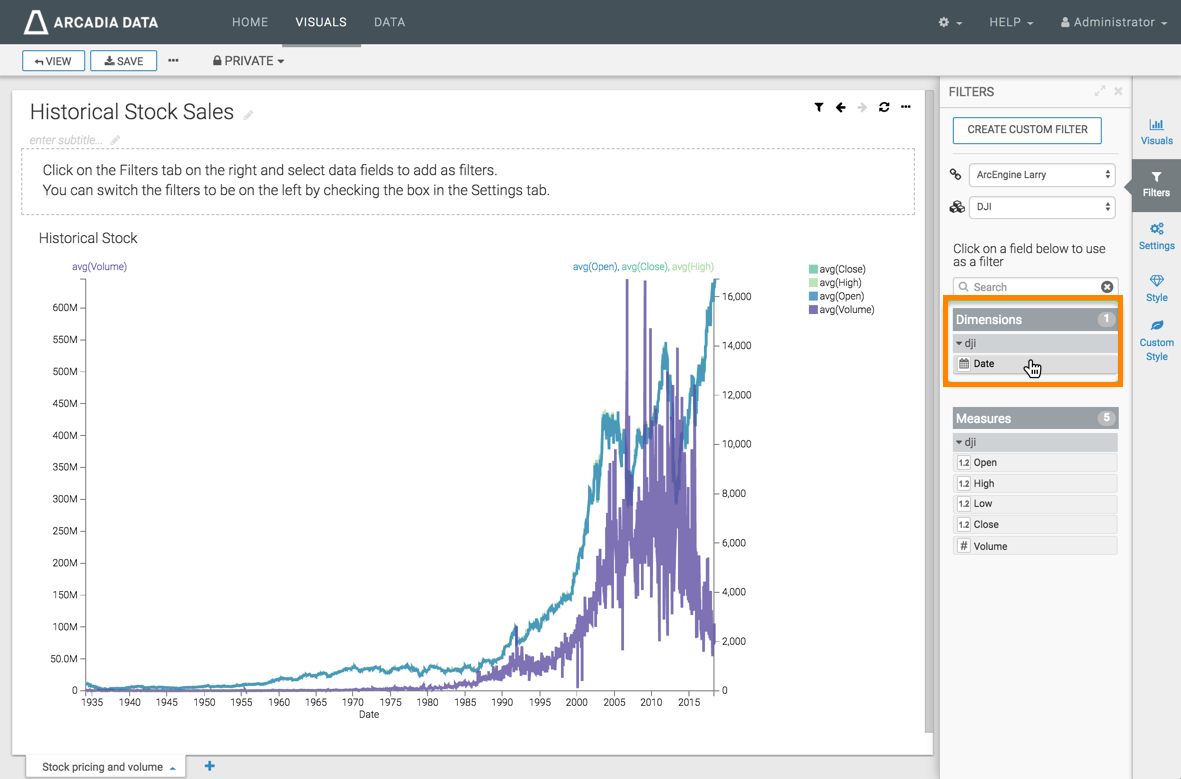Open the Settings side panel
1181x779 pixels.
[x=1156, y=236]
